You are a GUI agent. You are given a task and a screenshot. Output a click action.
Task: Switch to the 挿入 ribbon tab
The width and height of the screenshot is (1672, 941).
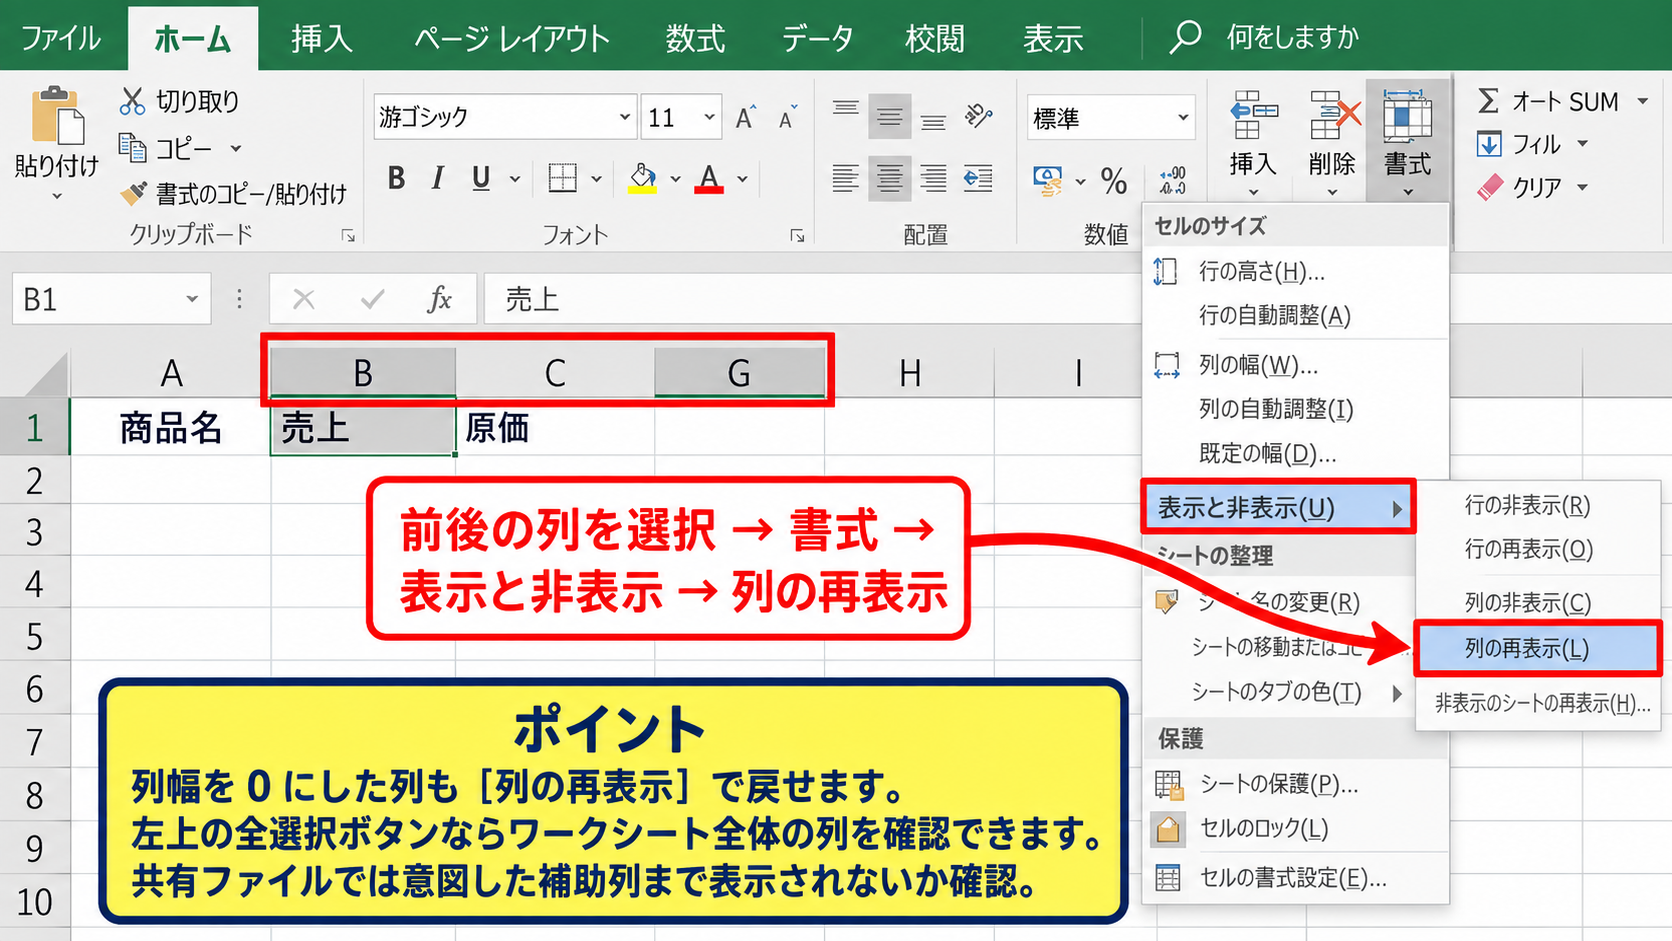321,38
